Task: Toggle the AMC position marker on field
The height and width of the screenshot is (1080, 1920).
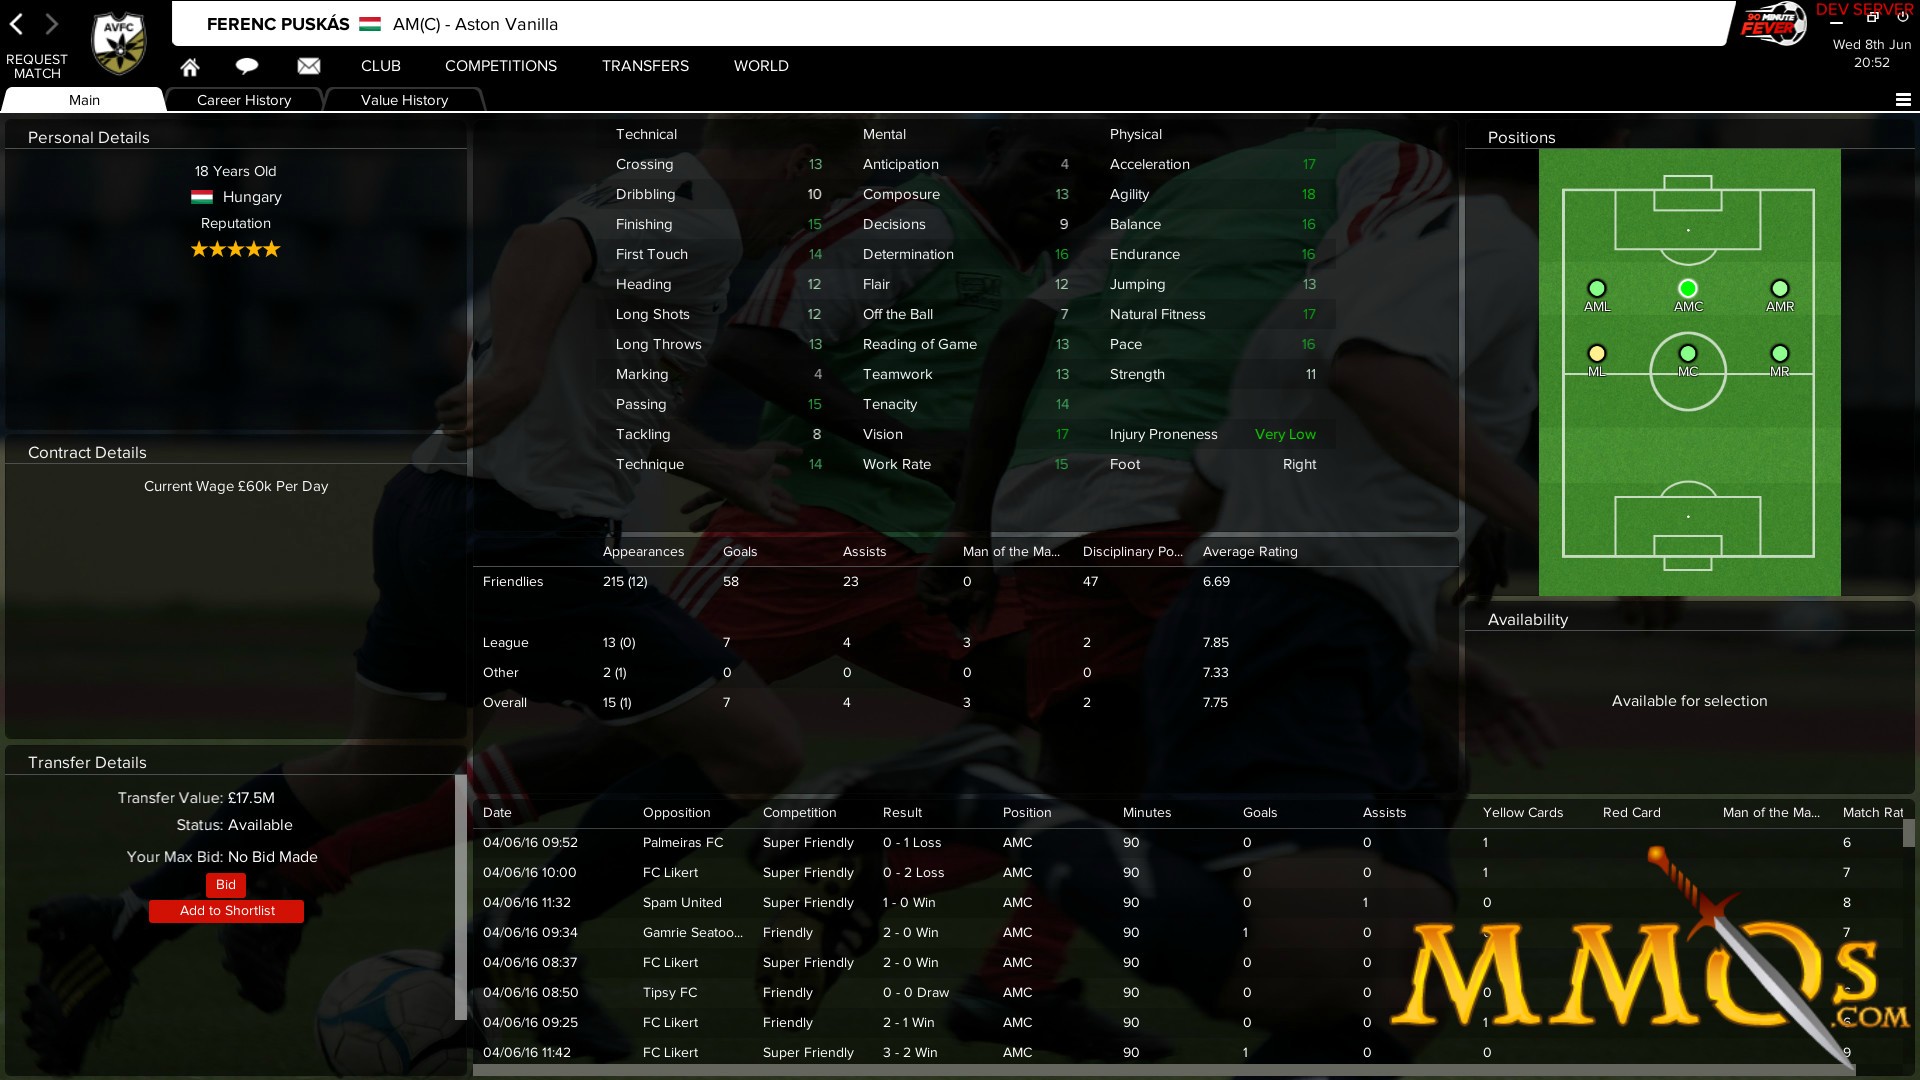Action: click(1687, 287)
